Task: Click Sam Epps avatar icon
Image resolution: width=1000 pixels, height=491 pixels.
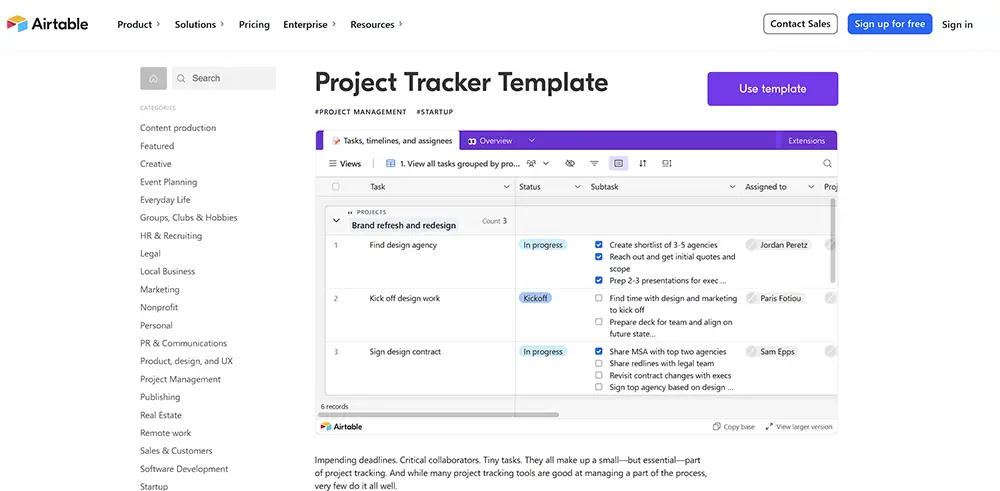Action: 751,351
